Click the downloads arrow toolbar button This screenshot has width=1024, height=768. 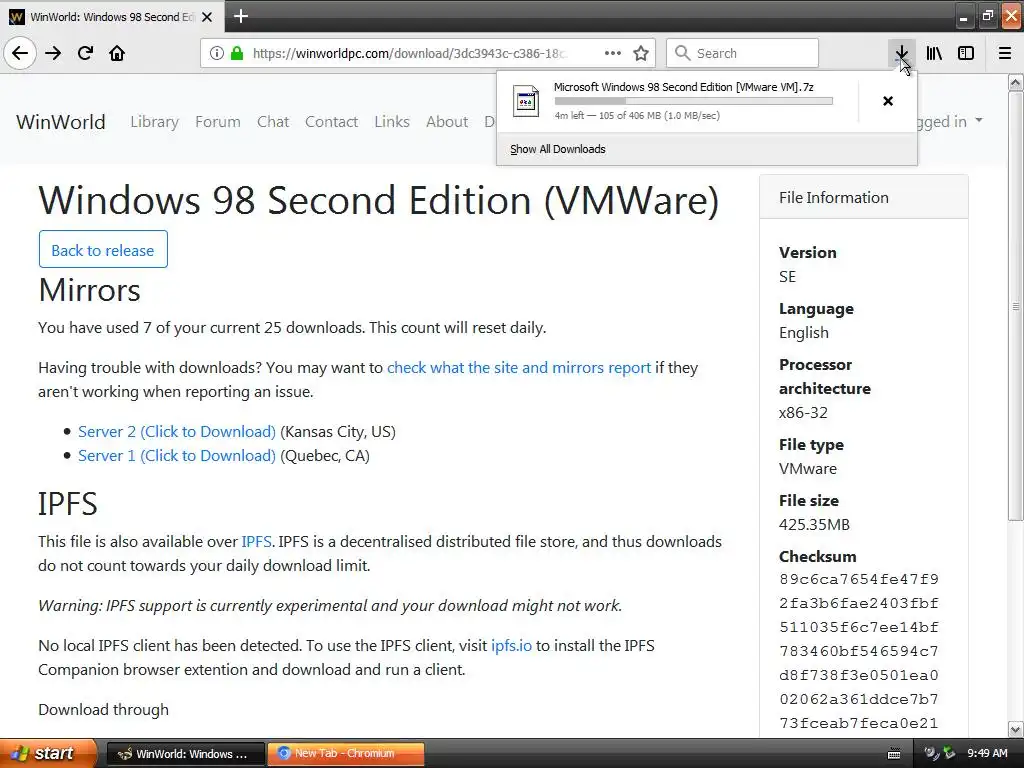tap(901, 53)
